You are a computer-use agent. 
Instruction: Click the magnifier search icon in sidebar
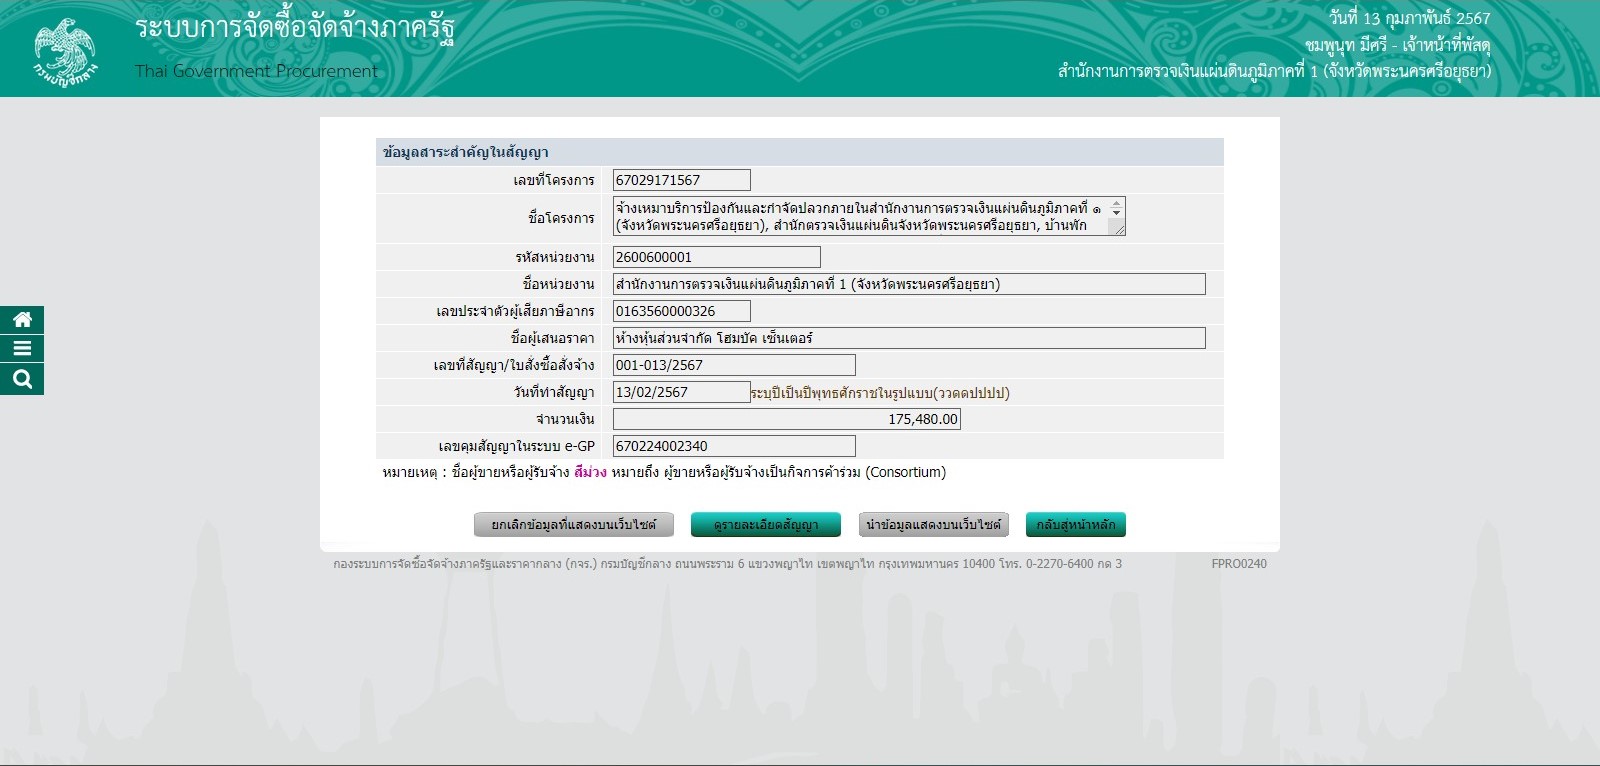[x=22, y=379]
